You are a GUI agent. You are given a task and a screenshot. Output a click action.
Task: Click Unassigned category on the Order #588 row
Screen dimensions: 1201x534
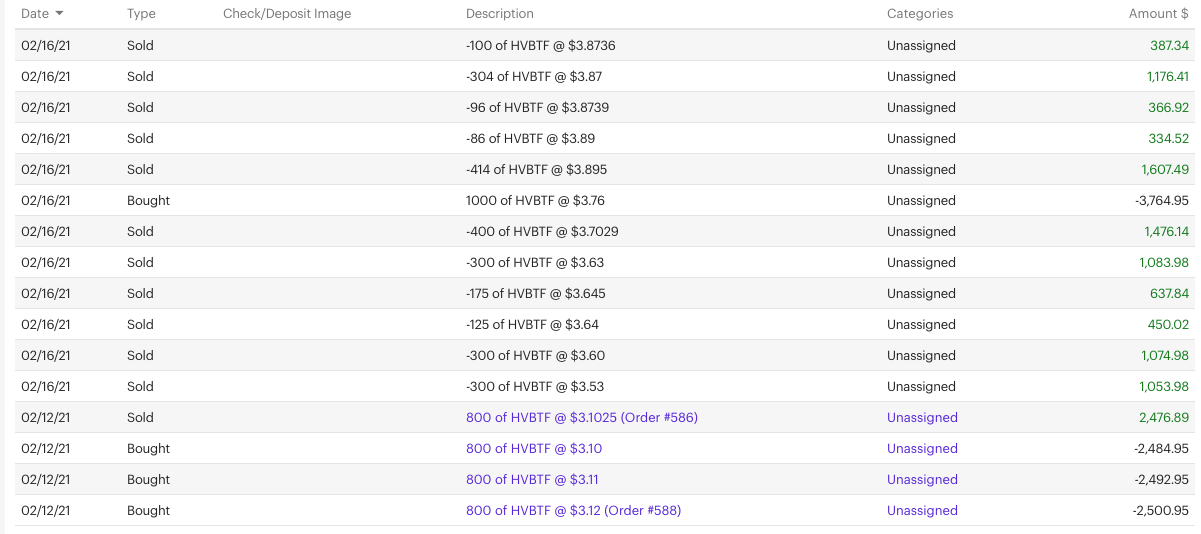click(922, 511)
